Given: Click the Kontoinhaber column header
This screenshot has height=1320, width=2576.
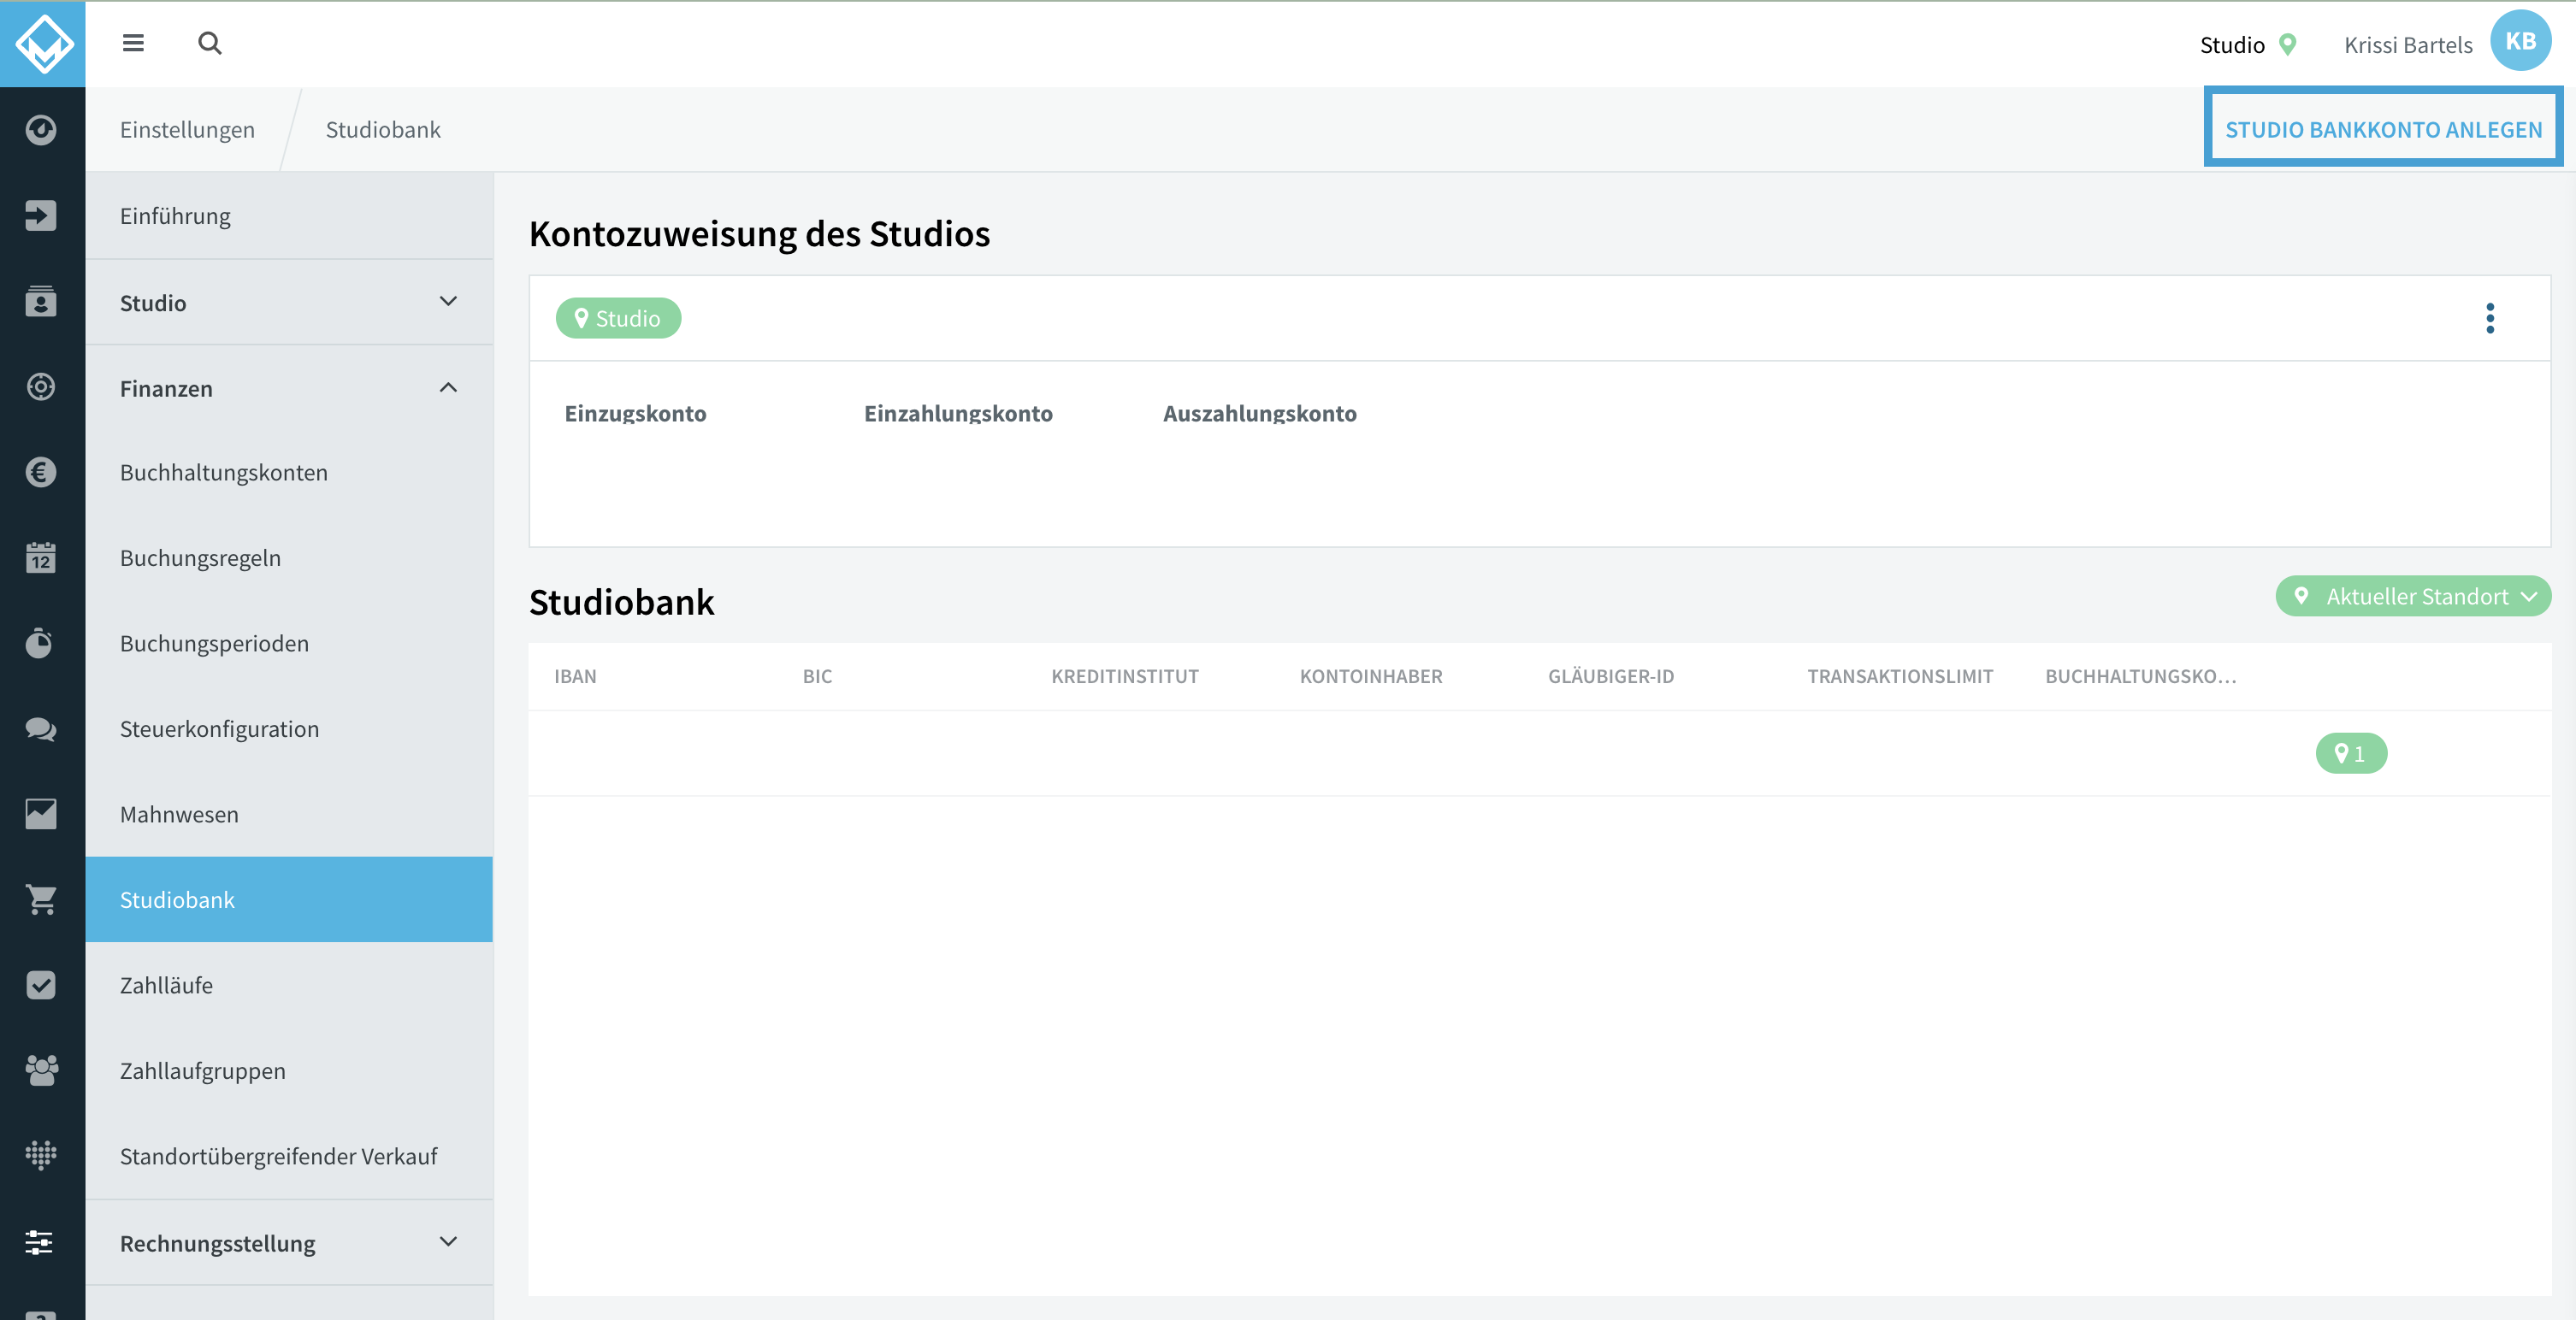Looking at the screenshot, I should pos(1371,677).
